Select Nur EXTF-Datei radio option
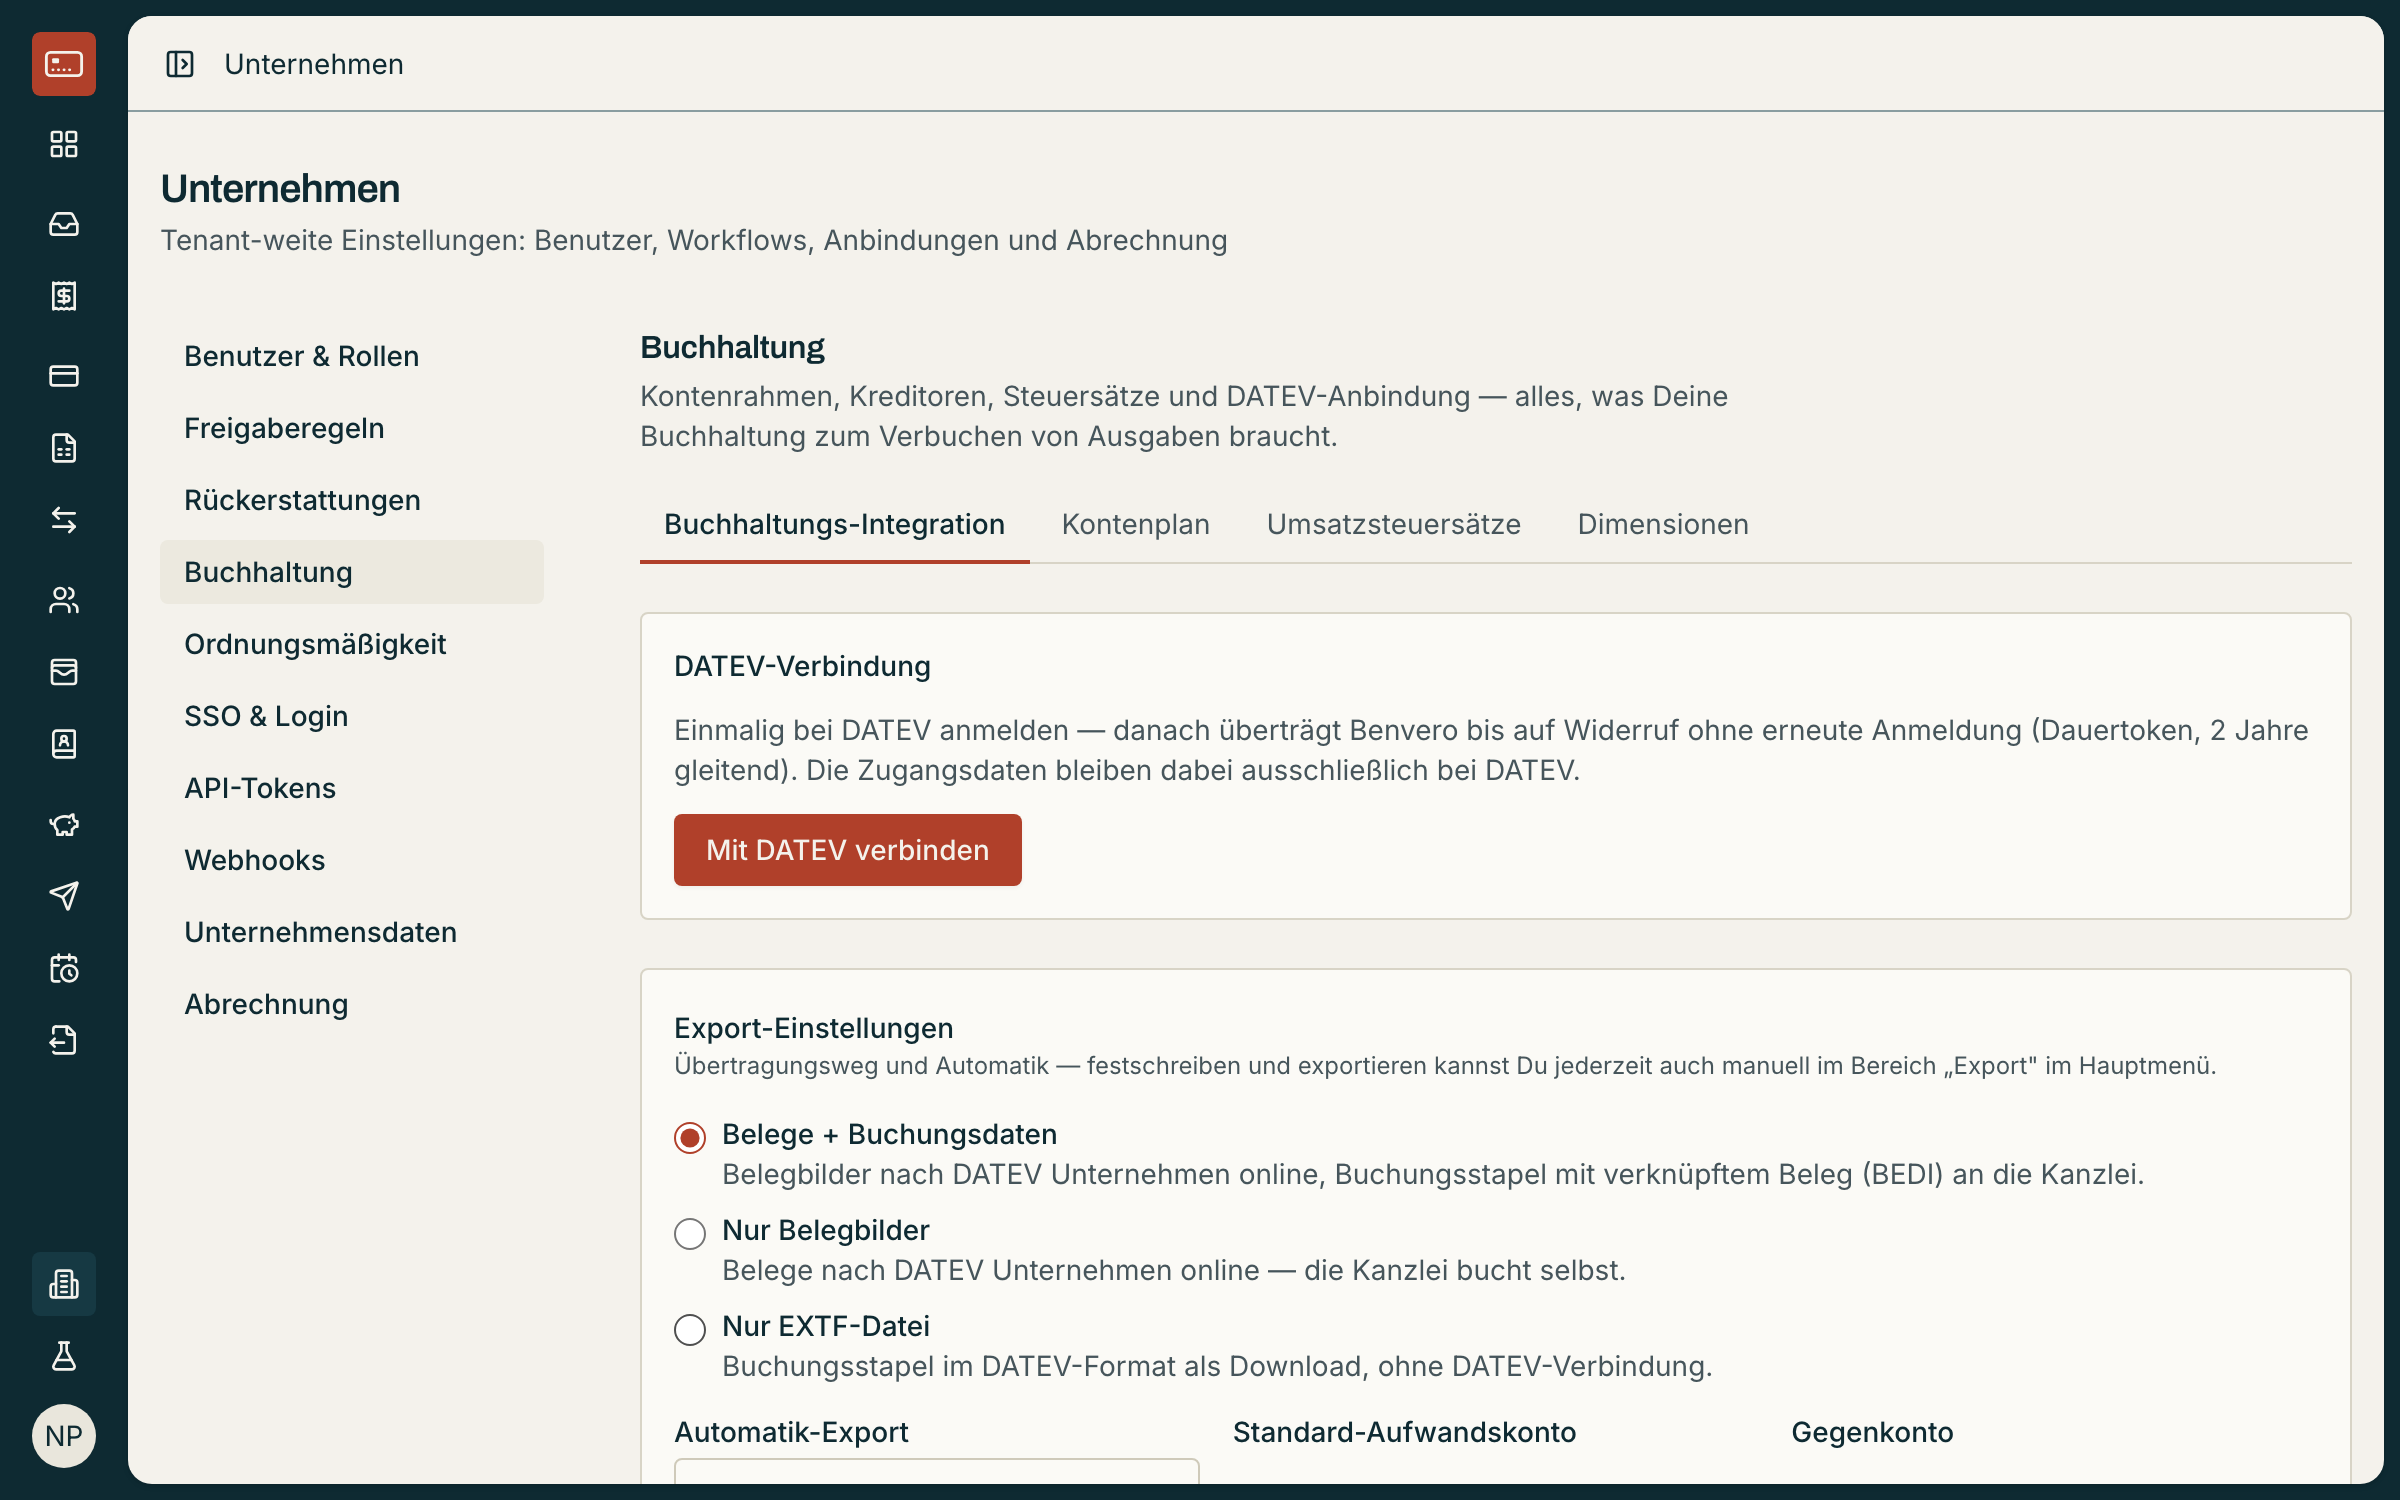2400x1500 pixels. click(x=690, y=1329)
